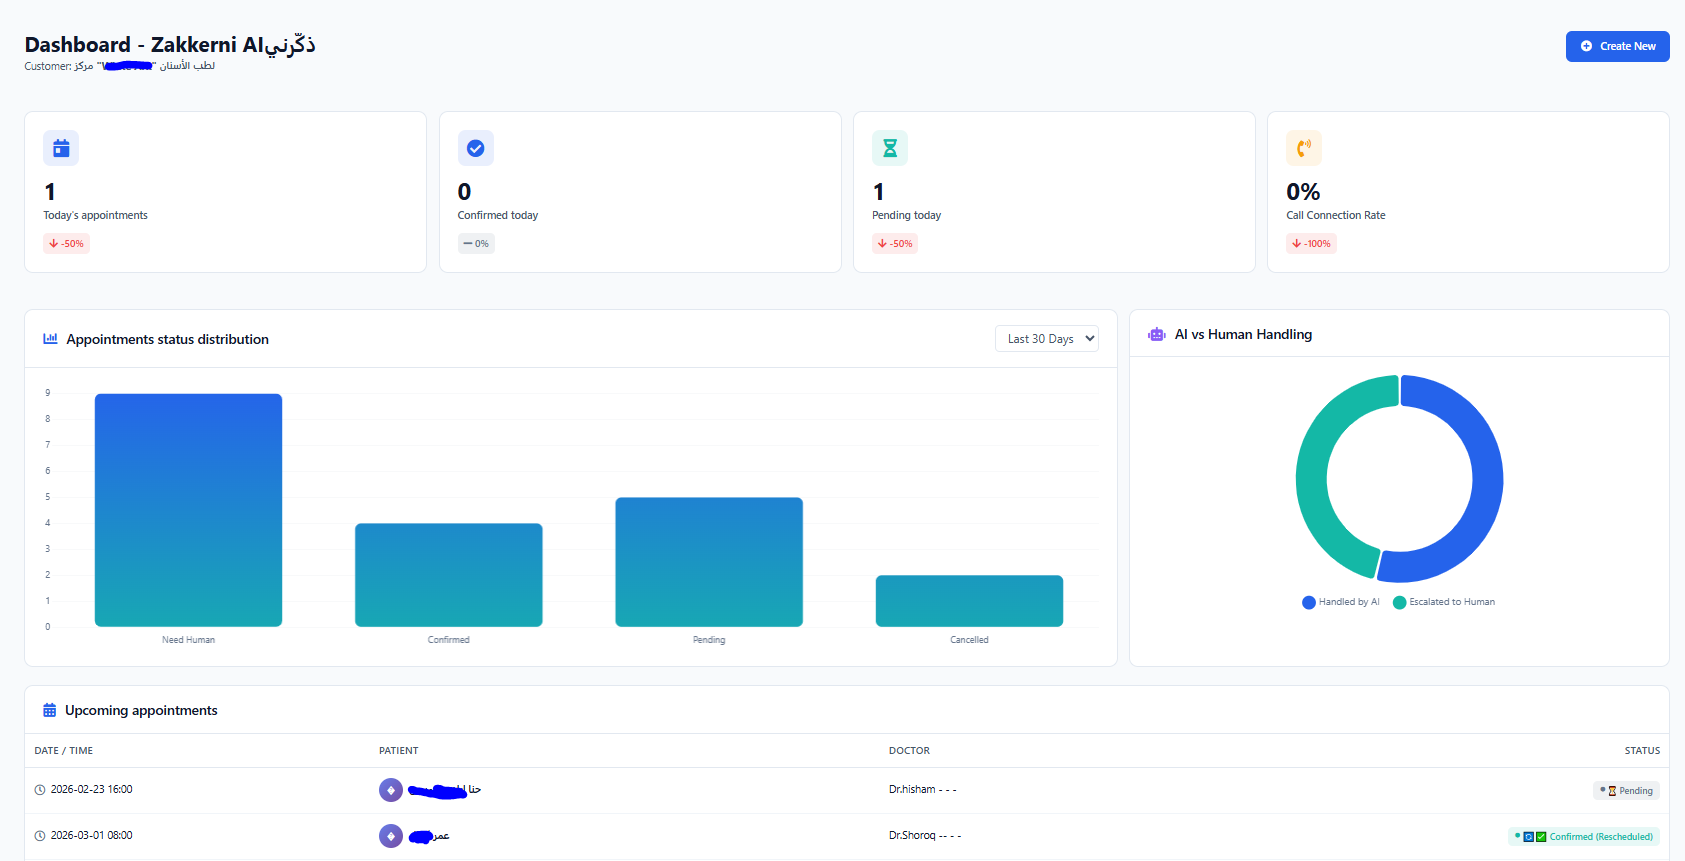Click the -100% badge under Call Connection Rate
Viewport: 1685px width, 861px height.
(x=1311, y=243)
